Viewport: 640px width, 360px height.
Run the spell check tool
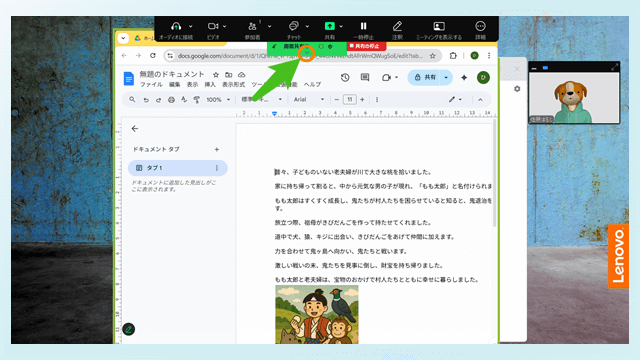[184, 100]
